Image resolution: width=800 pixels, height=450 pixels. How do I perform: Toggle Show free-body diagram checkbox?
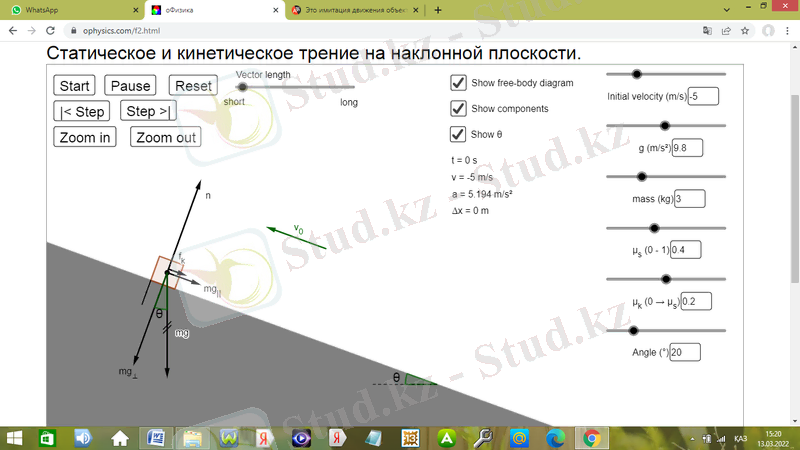(x=458, y=83)
